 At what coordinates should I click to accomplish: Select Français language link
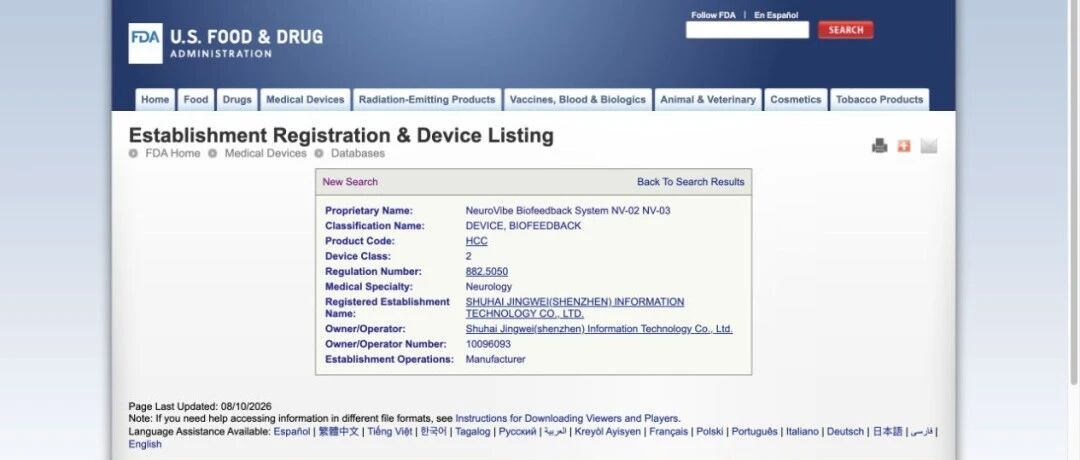click(x=668, y=432)
